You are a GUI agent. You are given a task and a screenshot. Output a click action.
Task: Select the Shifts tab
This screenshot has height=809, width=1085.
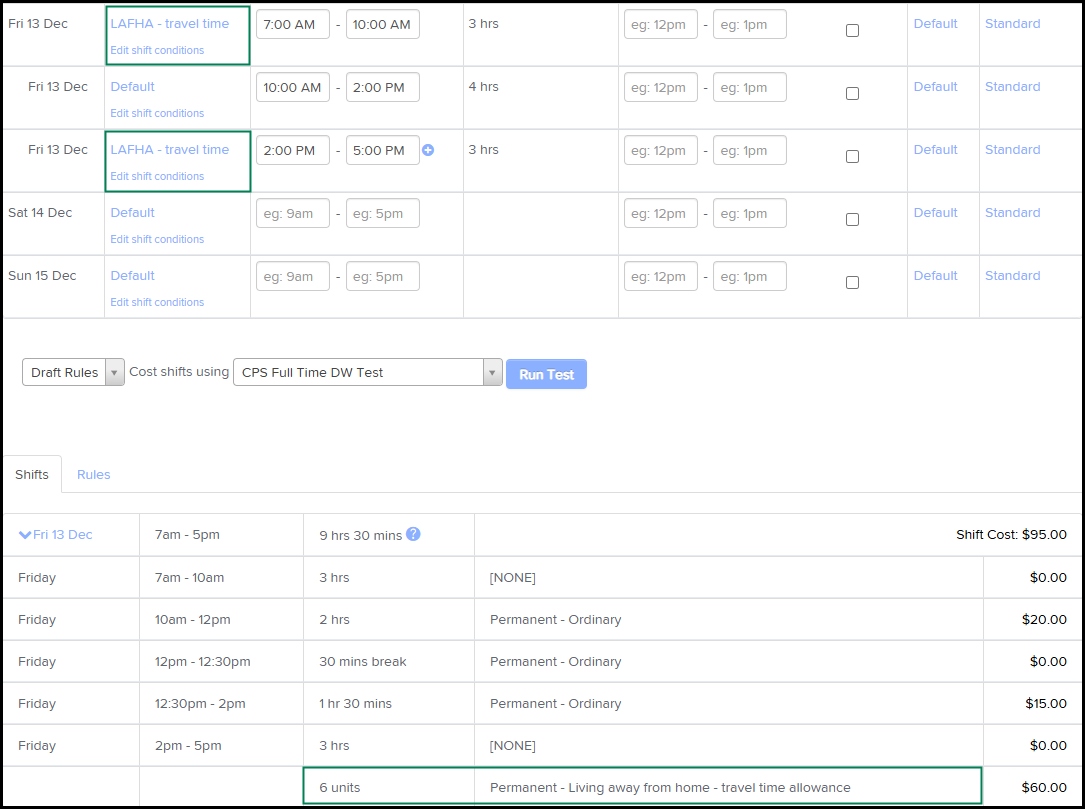(x=32, y=475)
